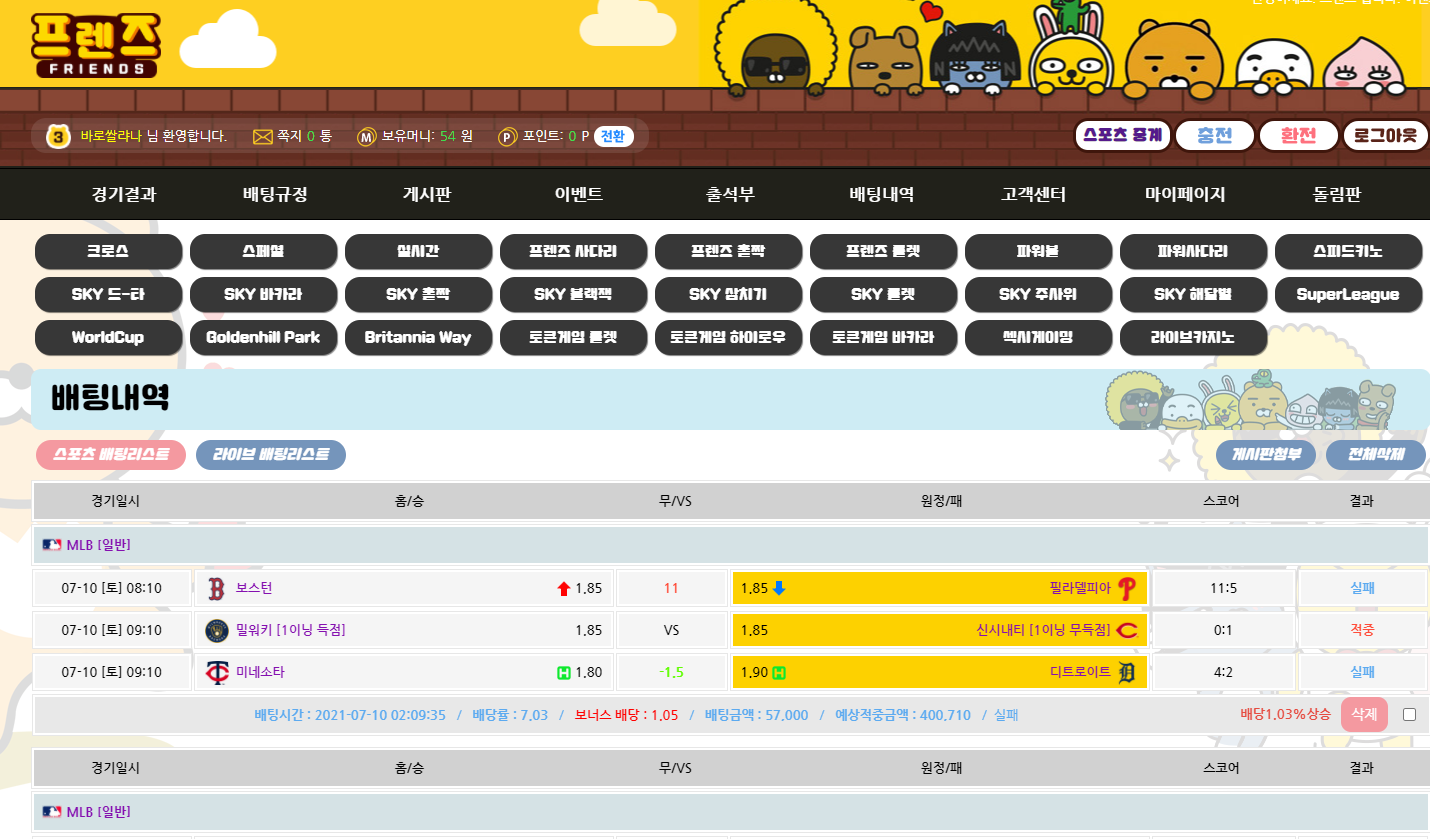Click the Minnesota Twins team logo
The width and height of the screenshot is (1430, 839).
pyautogui.click(x=216, y=672)
